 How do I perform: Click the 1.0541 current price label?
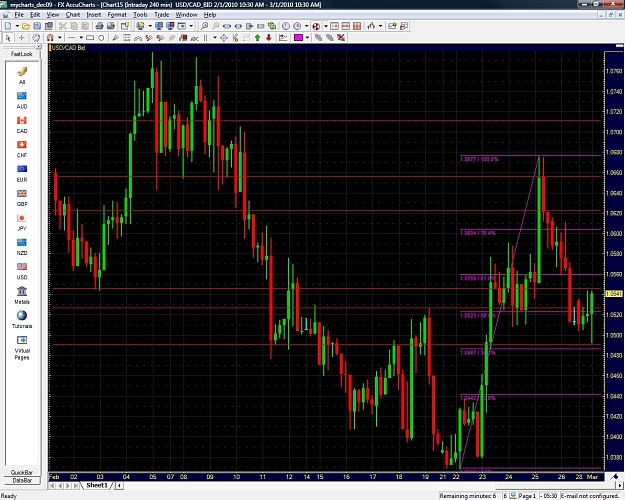613,293
